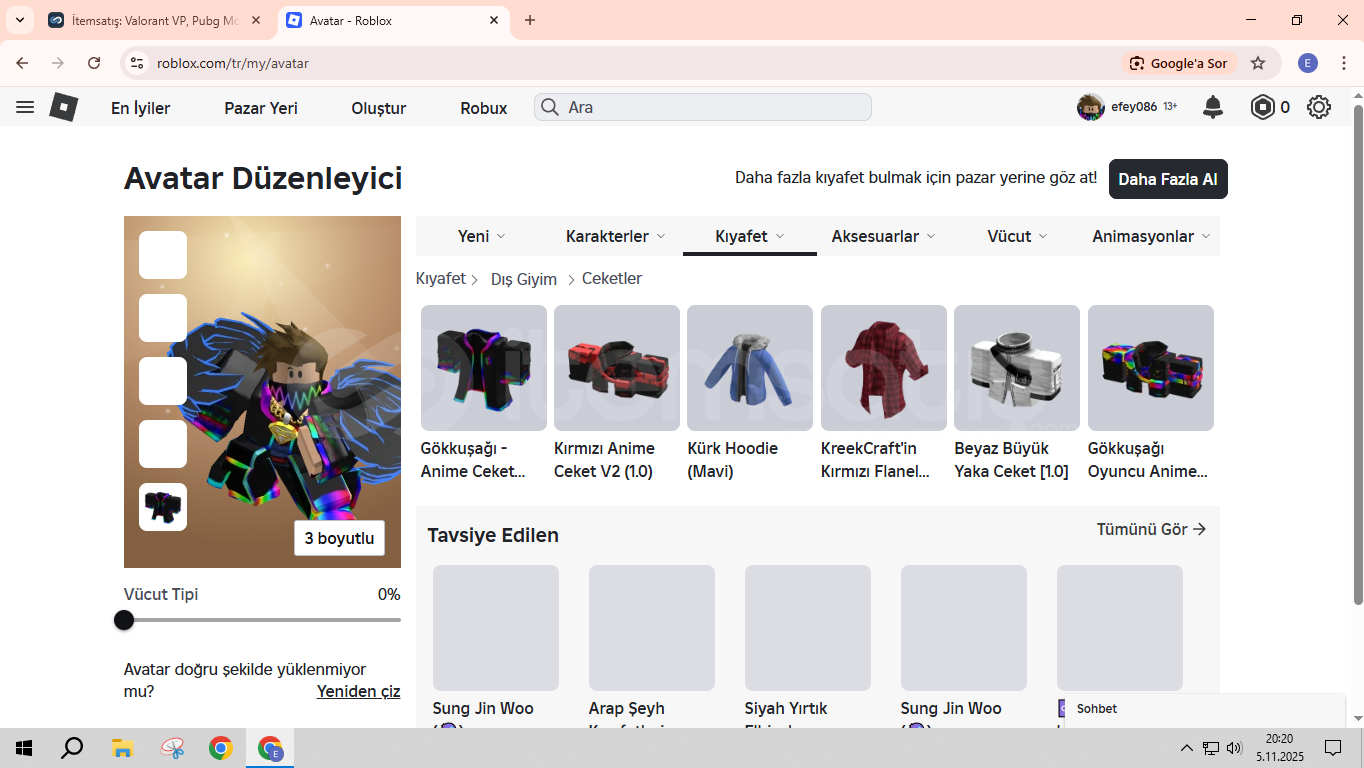Open the Roblox hamburger navigation menu

click(25, 107)
